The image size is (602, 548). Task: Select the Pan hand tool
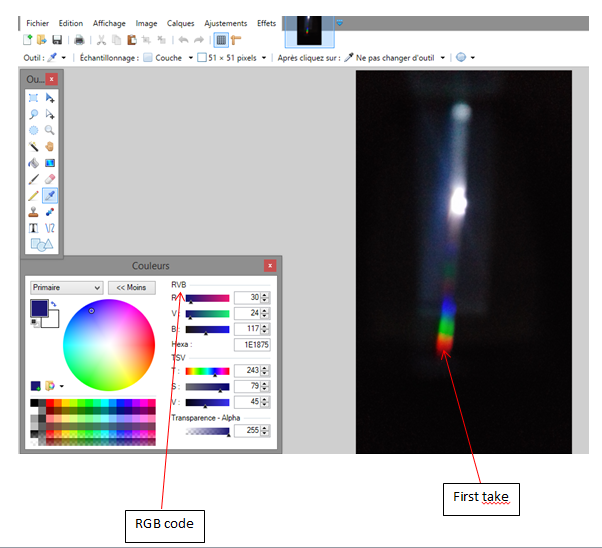50,147
